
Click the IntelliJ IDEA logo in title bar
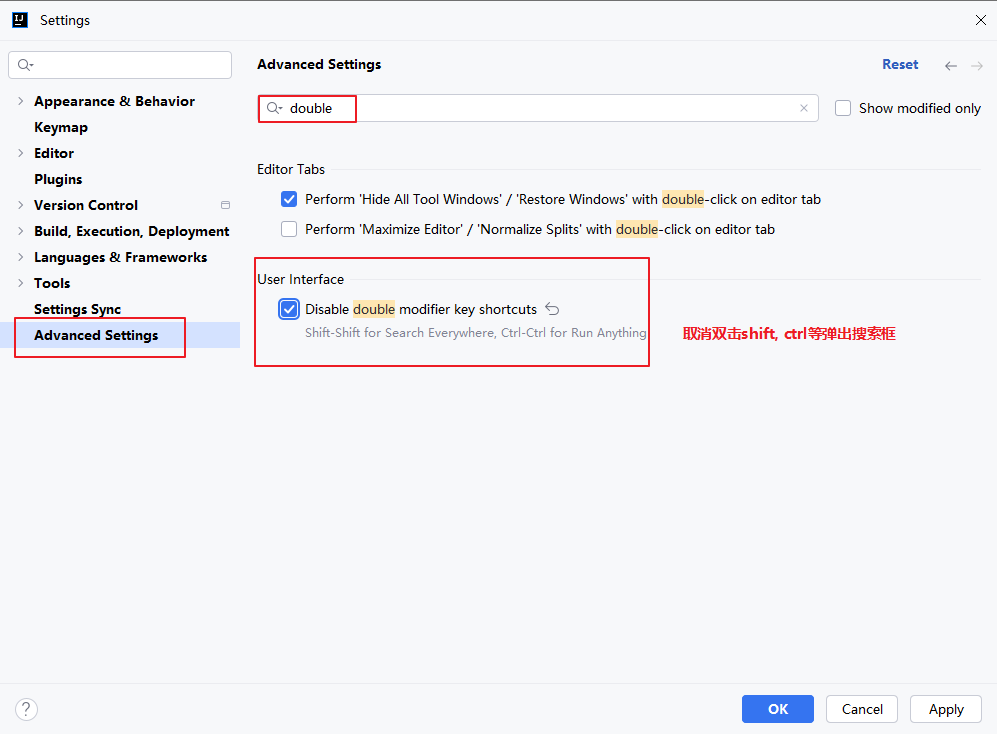tap(20, 20)
